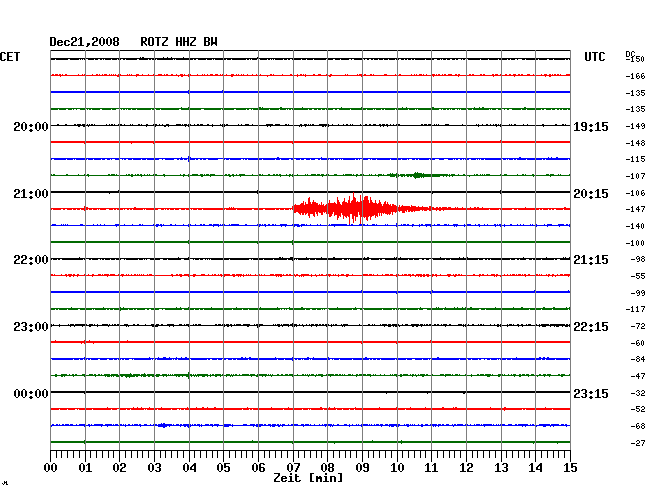Click the DC value -68
The width and height of the screenshot is (650, 494).
click(638, 426)
